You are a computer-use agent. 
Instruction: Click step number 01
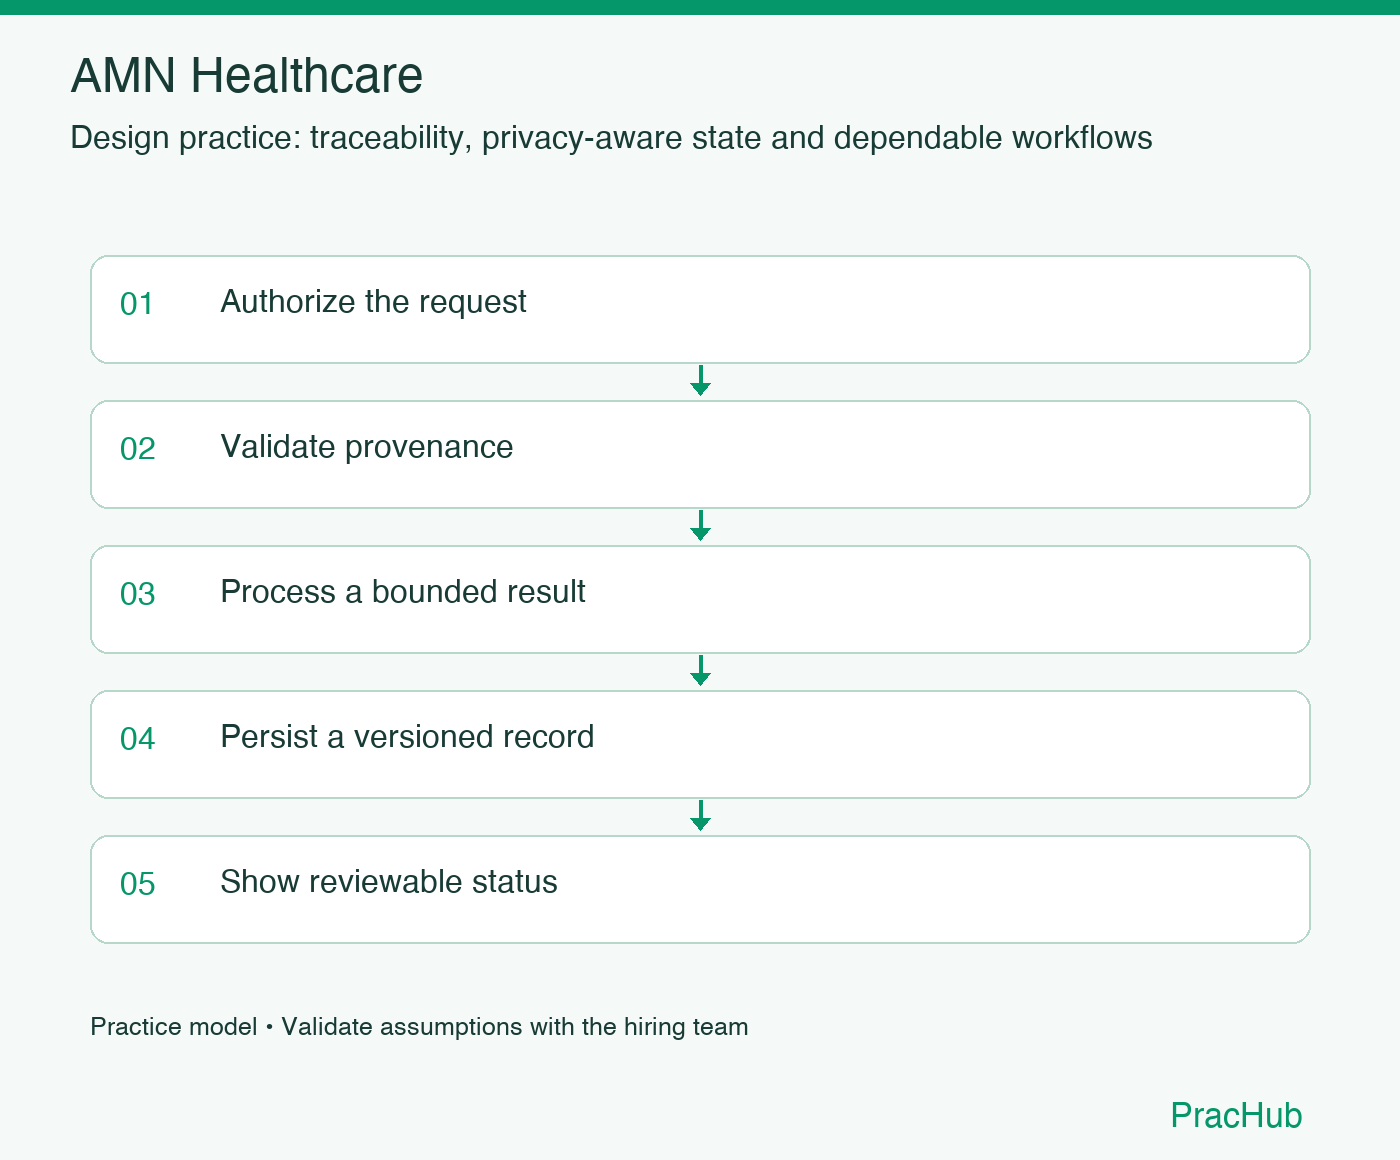[137, 304]
